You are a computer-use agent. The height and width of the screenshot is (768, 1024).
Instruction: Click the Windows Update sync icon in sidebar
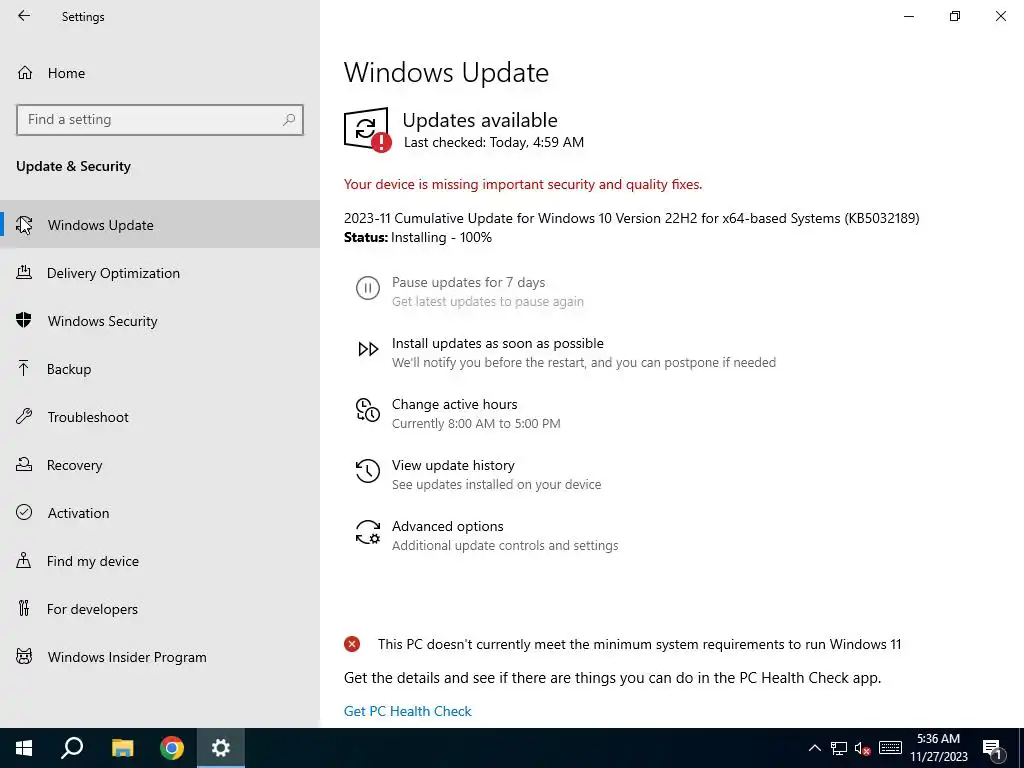(x=24, y=225)
